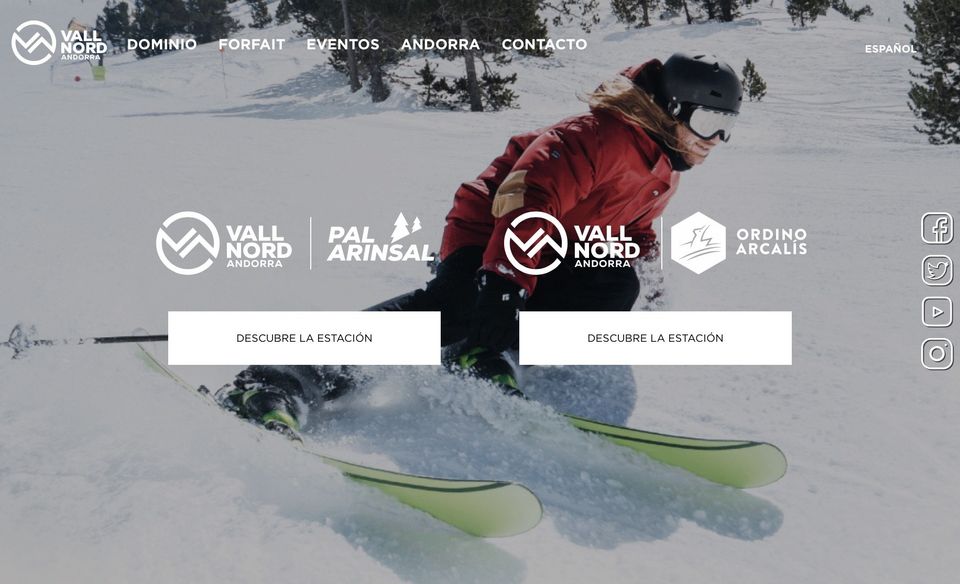This screenshot has height=584, width=960.
Task: Click the Vallnord logo in the header
Action: (x=59, y=43)
